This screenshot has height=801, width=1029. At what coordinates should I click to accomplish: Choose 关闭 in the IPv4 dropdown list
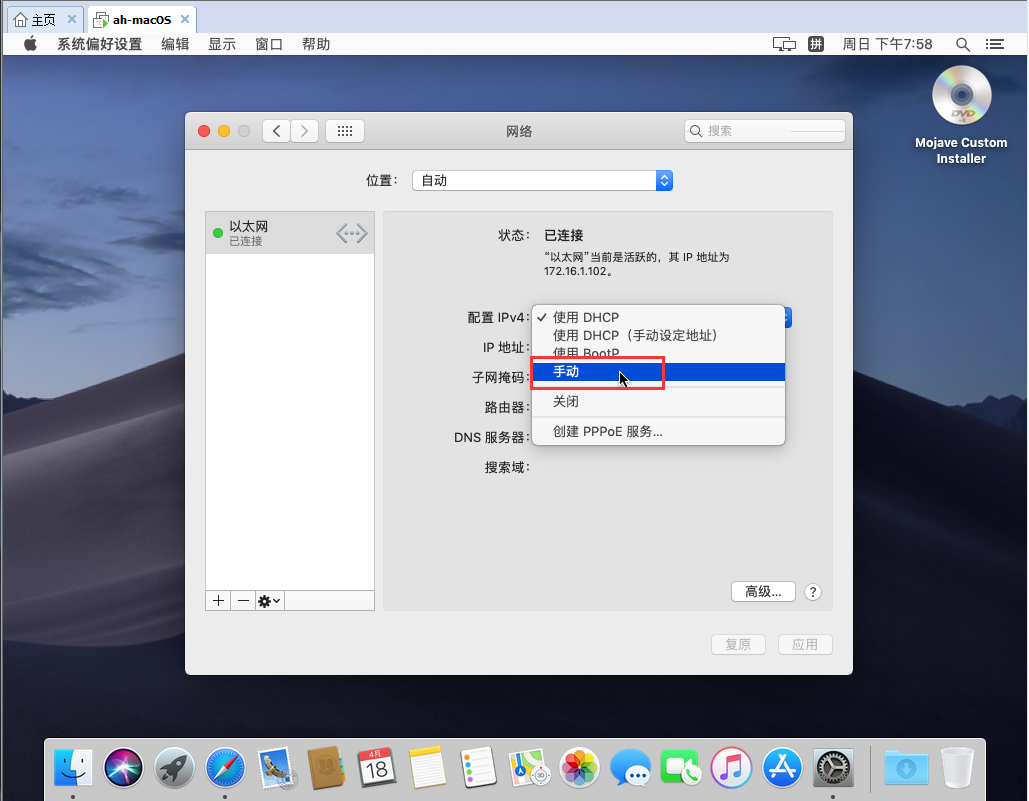click(566, 402)
